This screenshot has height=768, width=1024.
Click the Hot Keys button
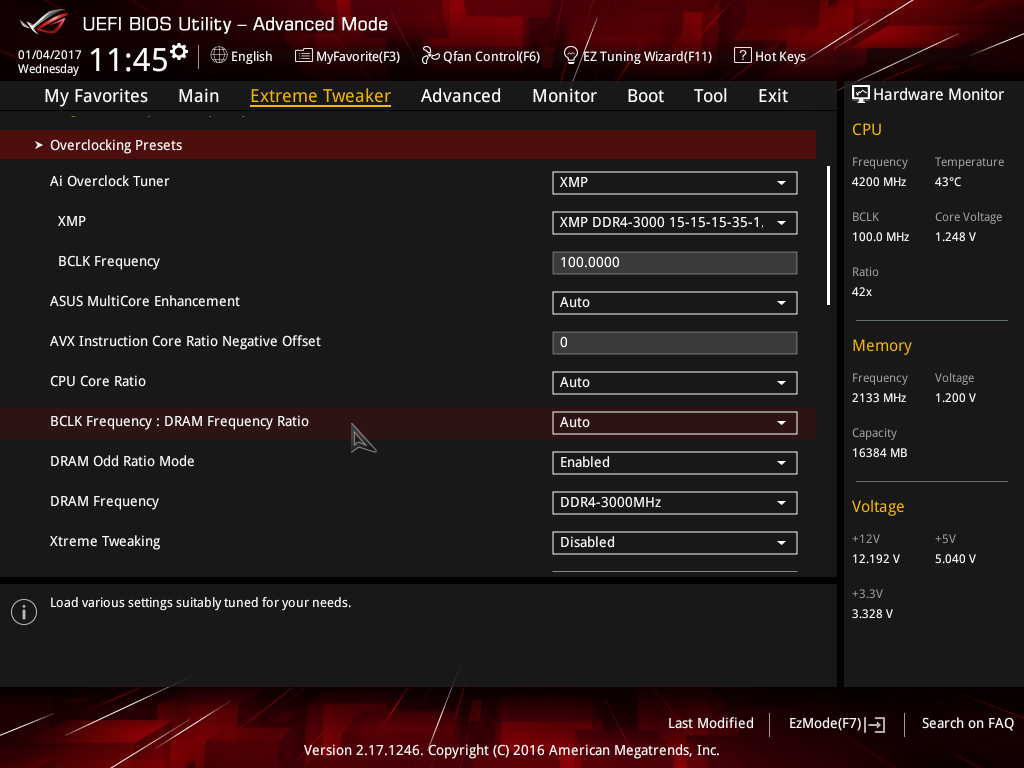point(770,56)
